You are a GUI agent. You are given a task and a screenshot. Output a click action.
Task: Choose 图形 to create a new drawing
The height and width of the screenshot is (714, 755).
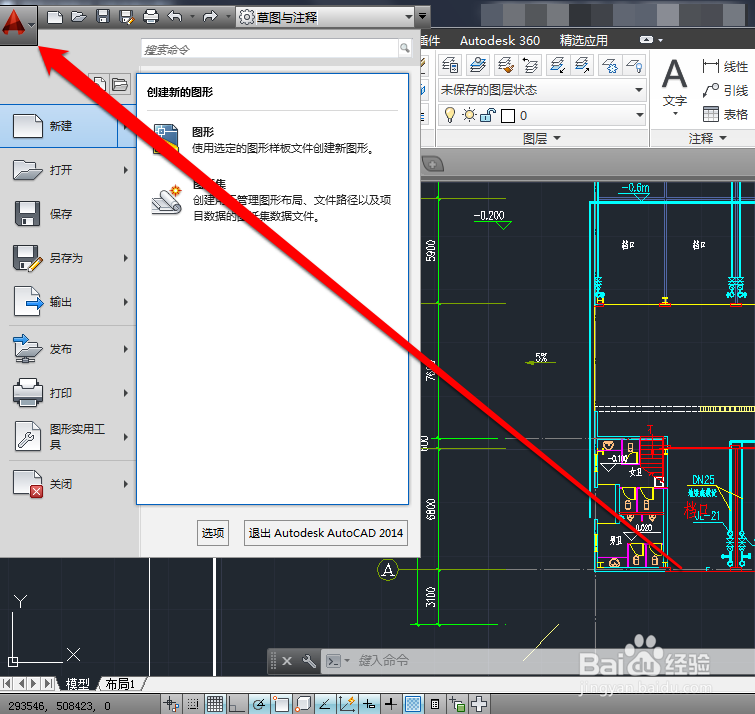pos(274,139)
